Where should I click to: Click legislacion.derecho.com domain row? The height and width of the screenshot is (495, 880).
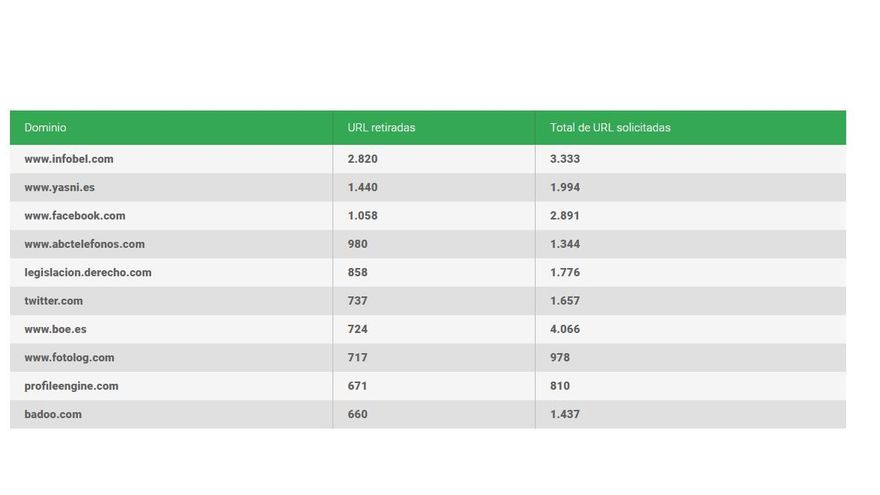point(88,272)
